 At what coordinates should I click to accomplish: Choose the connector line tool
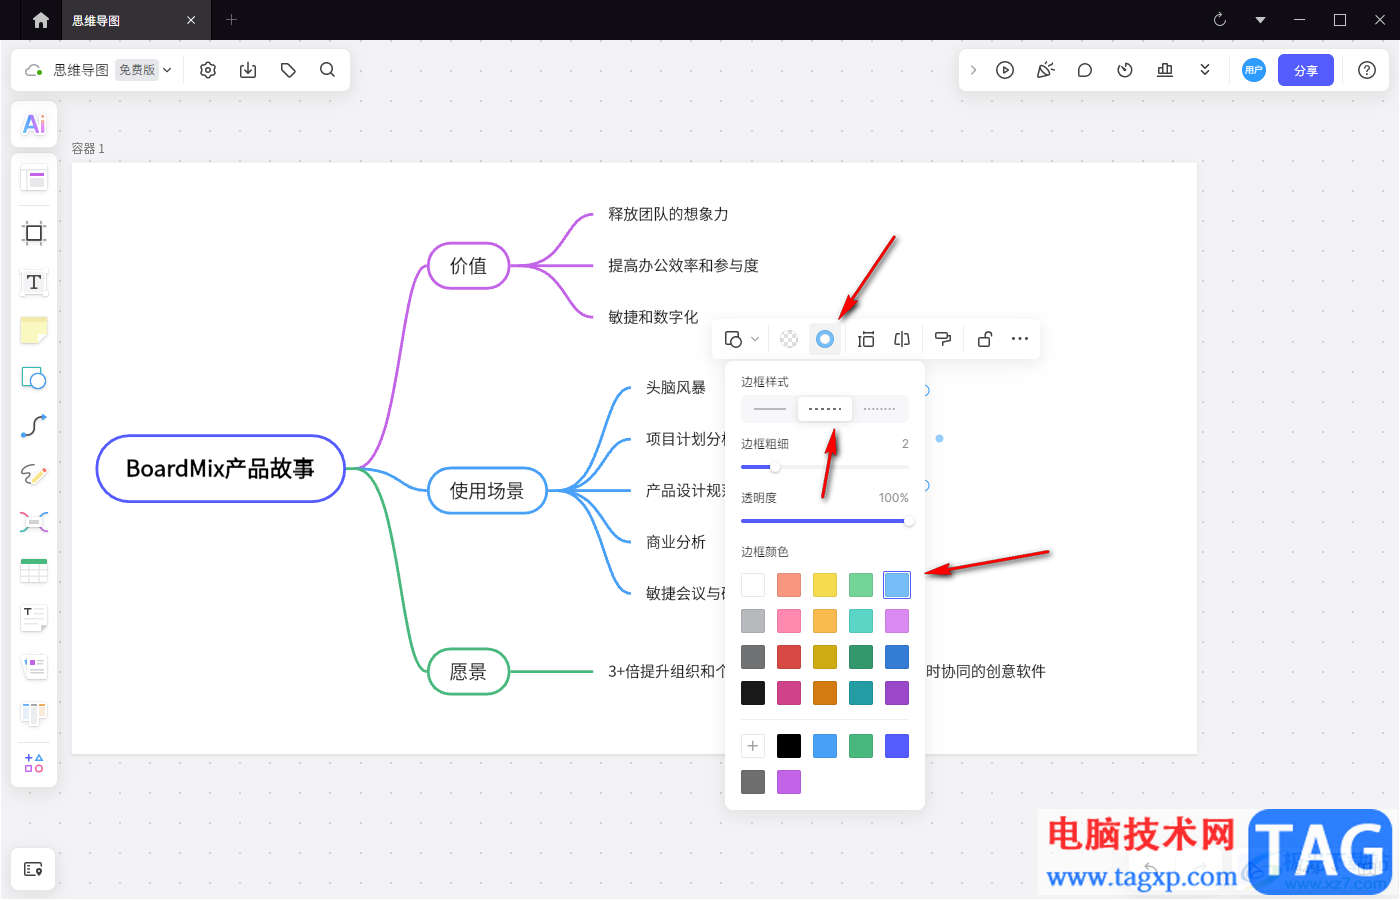[x=34, y=426]
